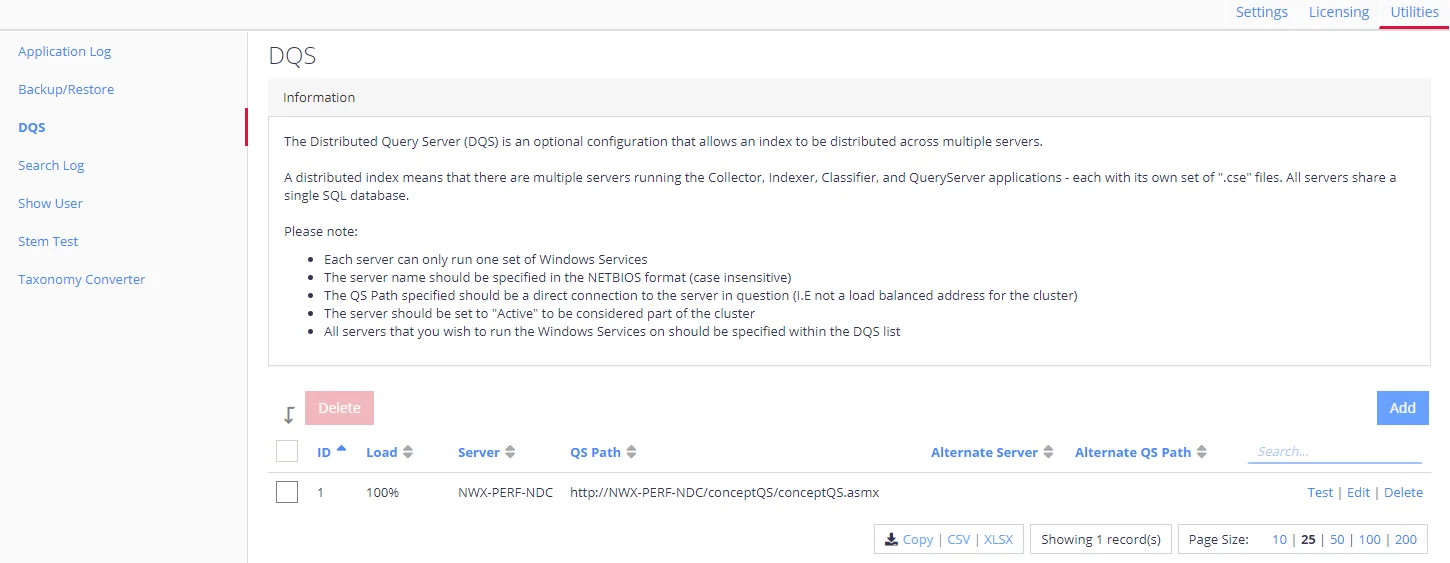The height and width of the screenshot is (563, 1450).
Task: Click the 100% load cell
Action: (382, 492)
